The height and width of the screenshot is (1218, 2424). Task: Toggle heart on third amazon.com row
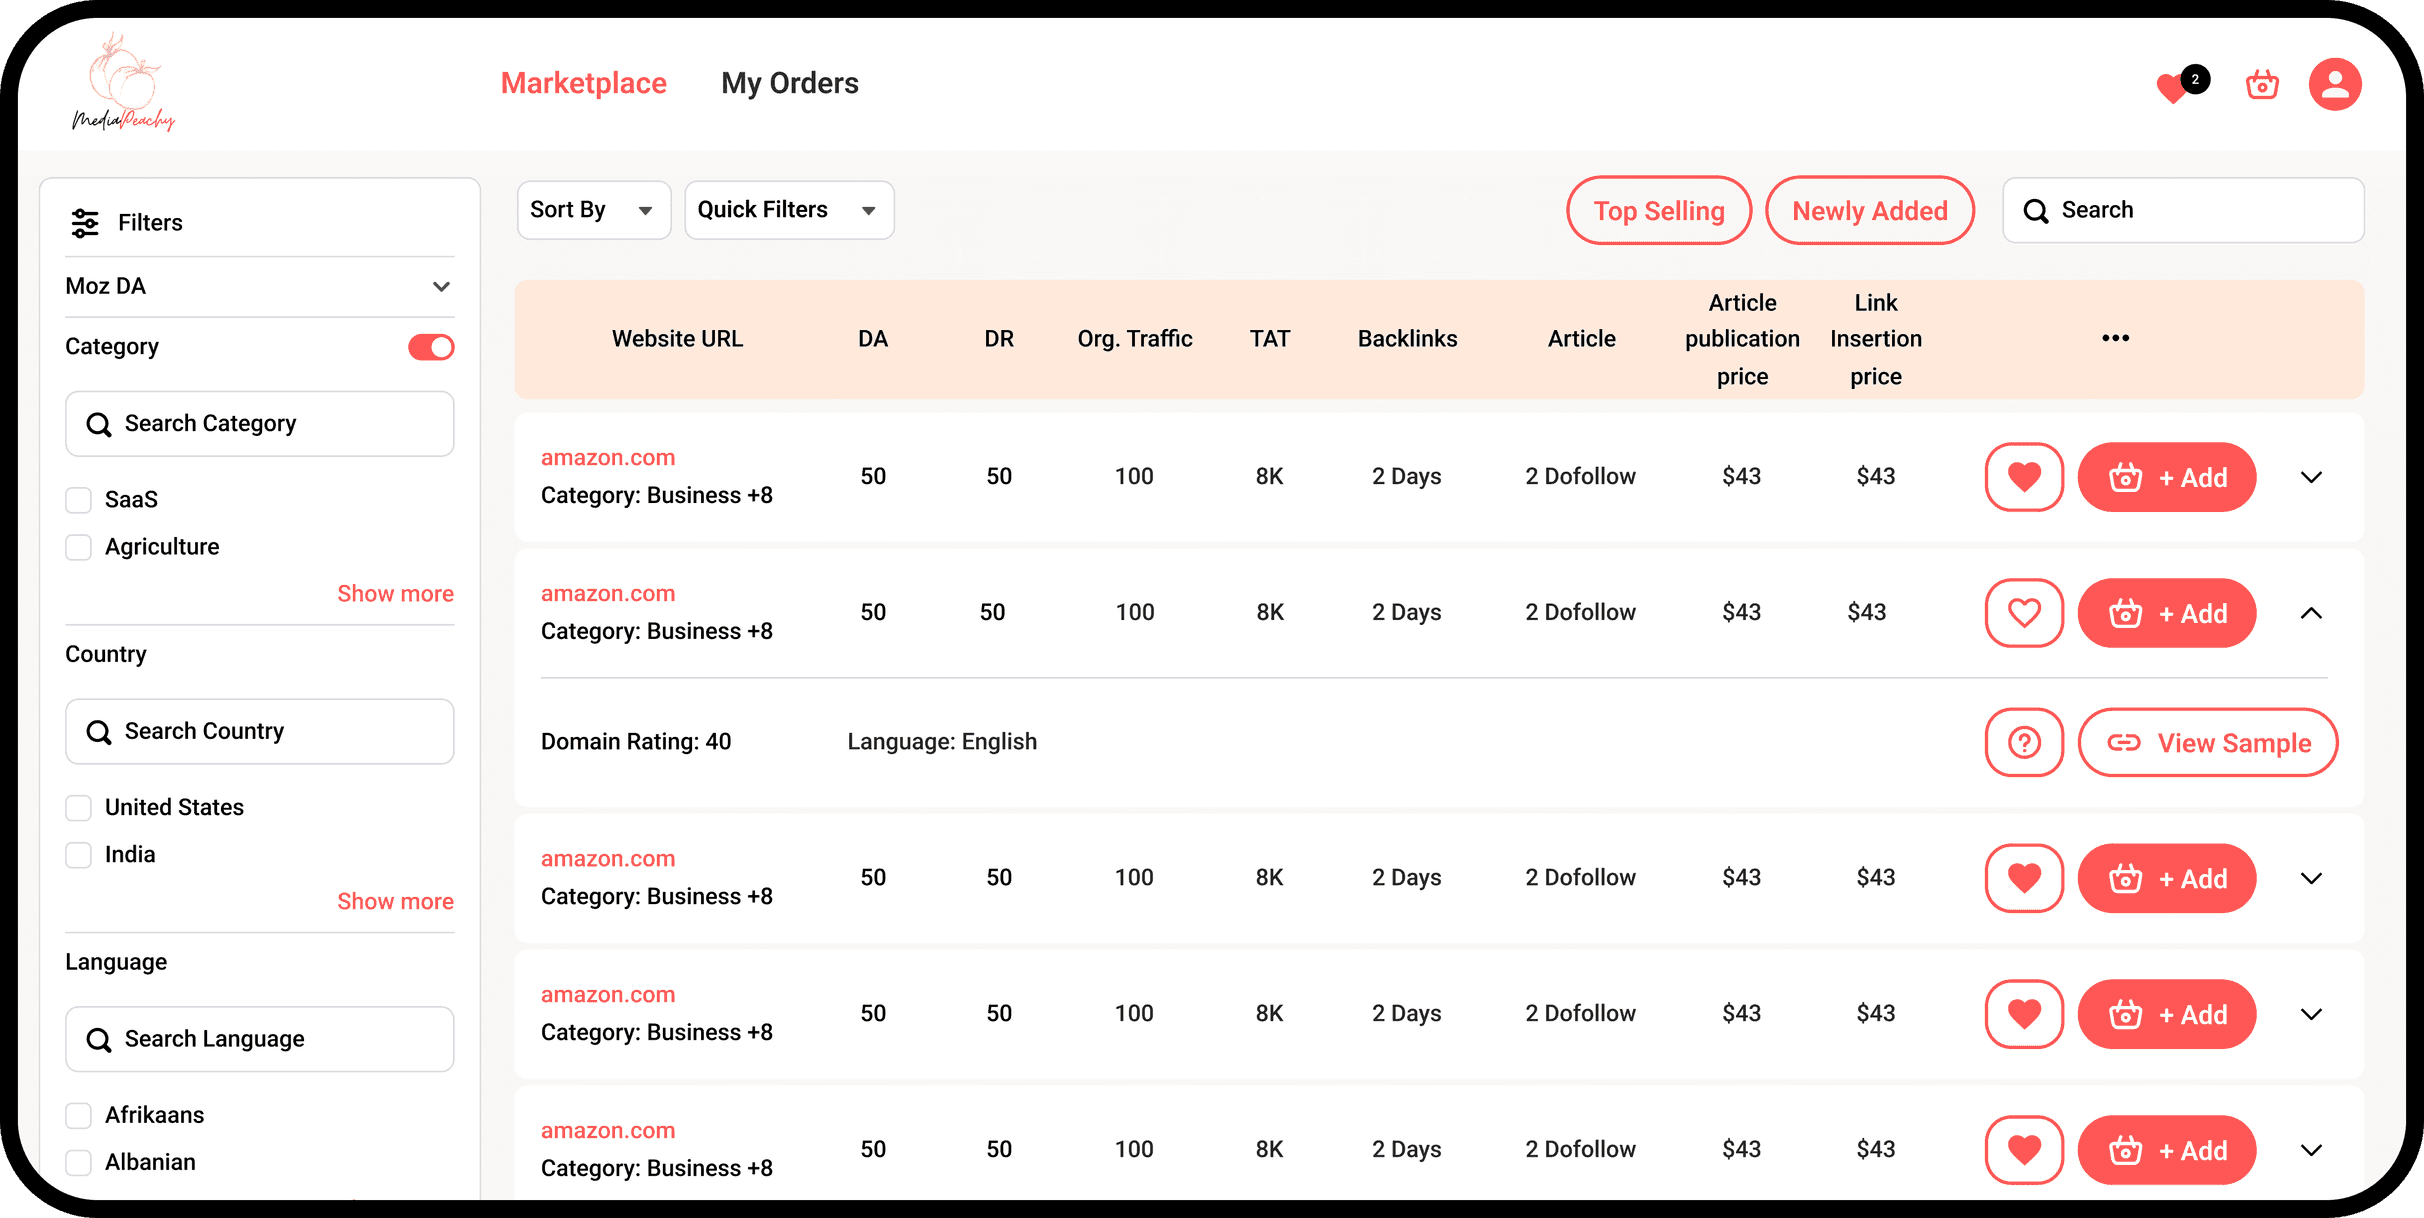coord(2024,878)
